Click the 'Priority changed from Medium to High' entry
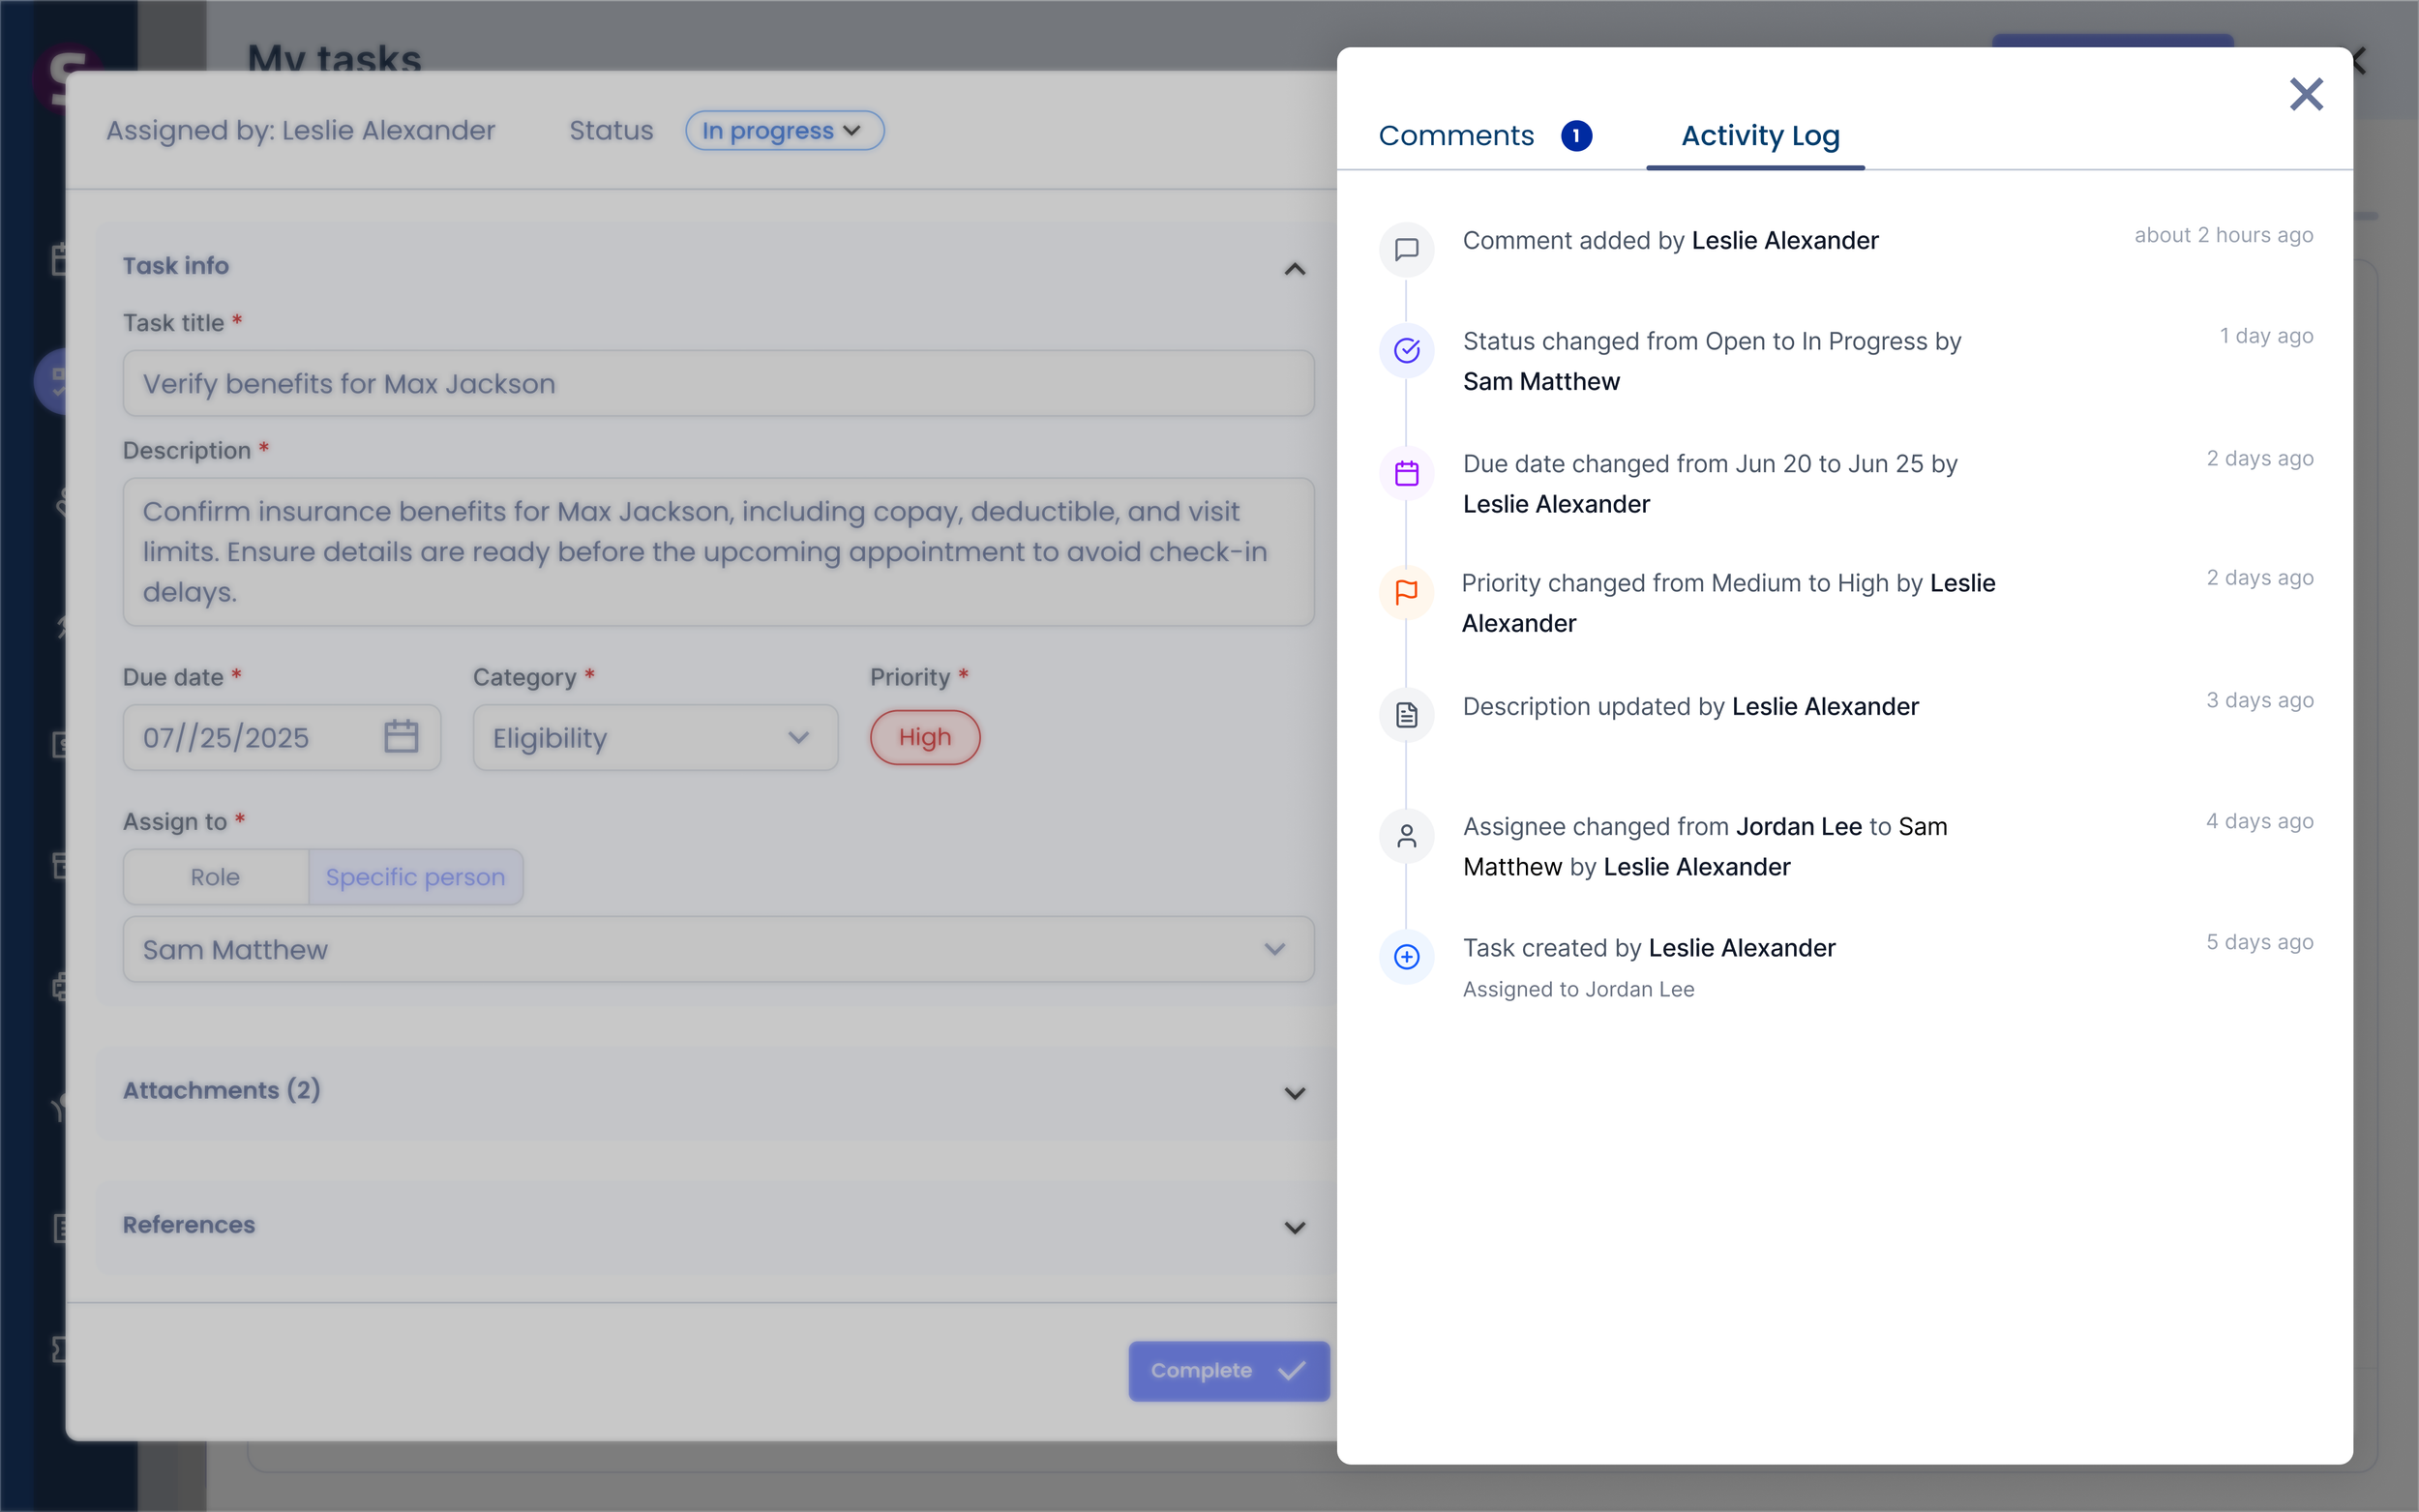This screenshot has width=2419, height=1512. (x=1728, y=603)
